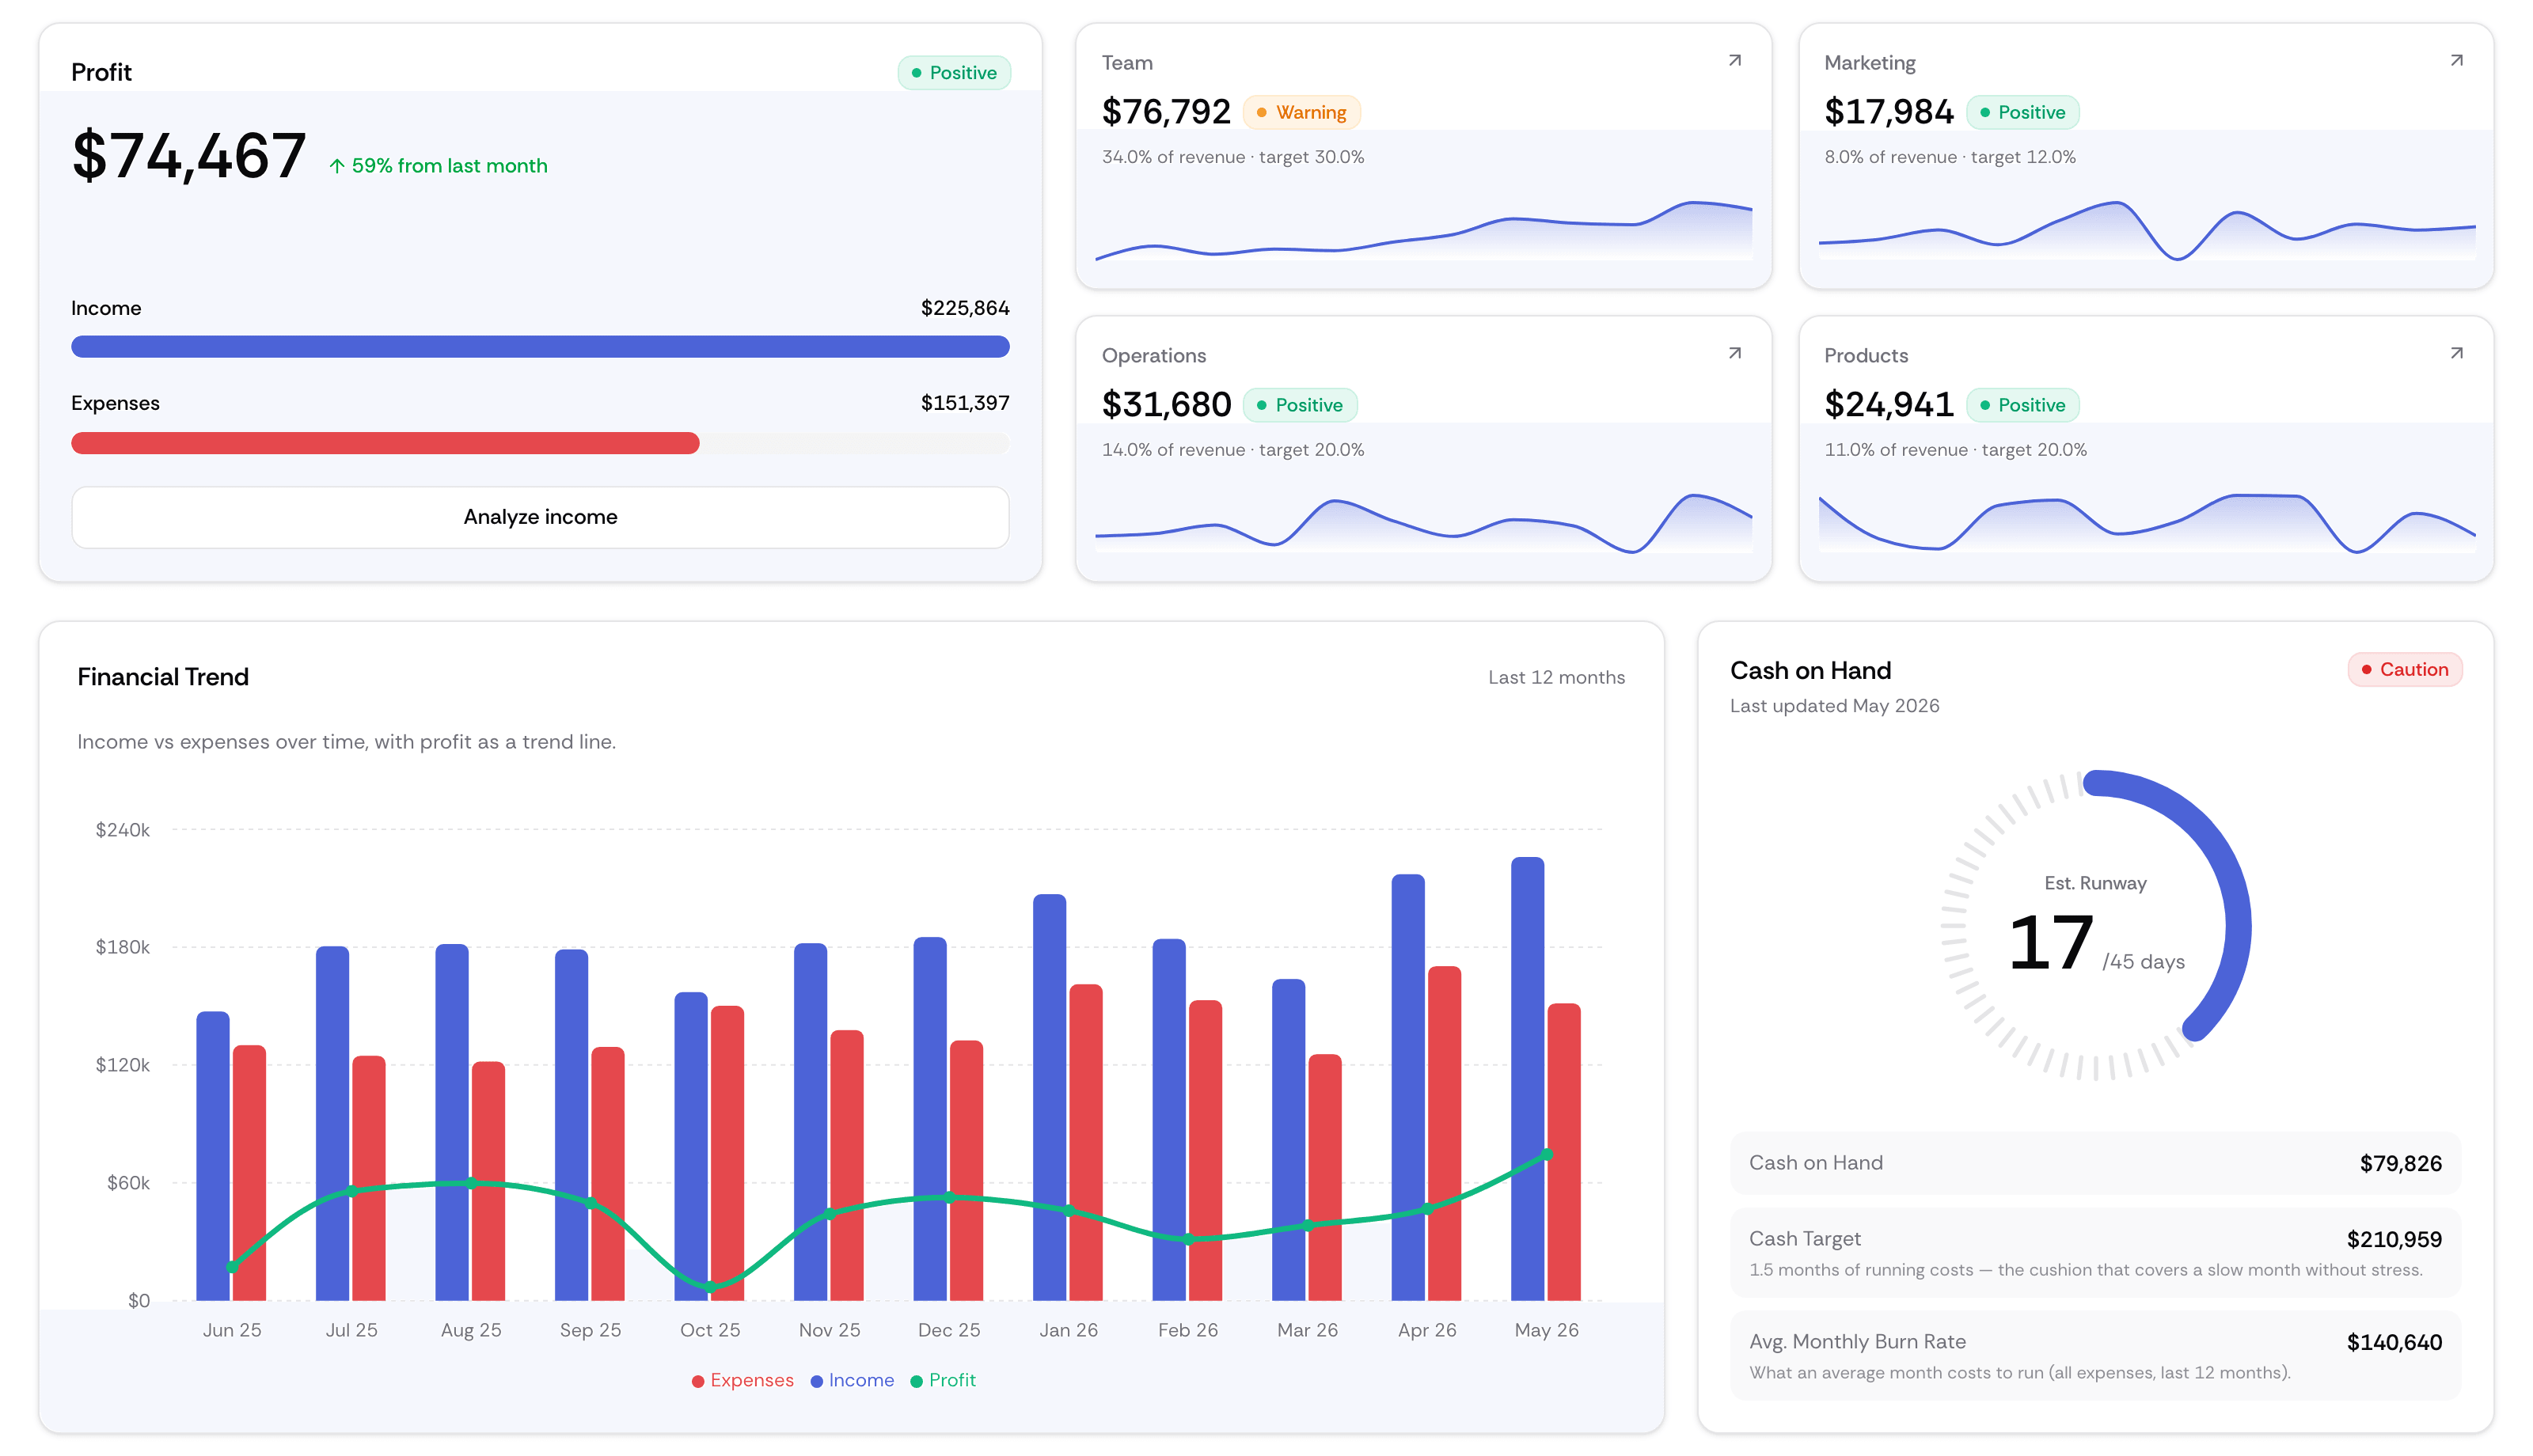
Task: Click the May 26 blue income bar
Action: [x=1527, y=1078]
